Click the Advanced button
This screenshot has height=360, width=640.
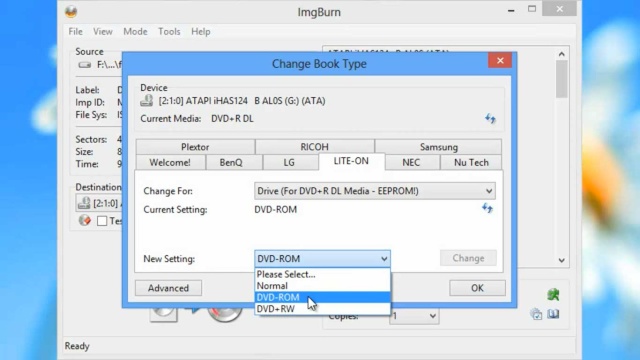coord(168,288)
